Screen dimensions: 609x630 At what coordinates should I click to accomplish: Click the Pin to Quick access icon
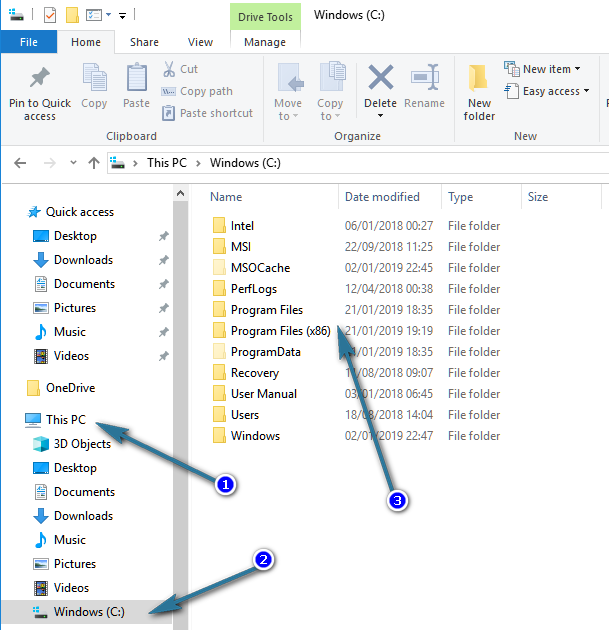(x=40, y=78)
